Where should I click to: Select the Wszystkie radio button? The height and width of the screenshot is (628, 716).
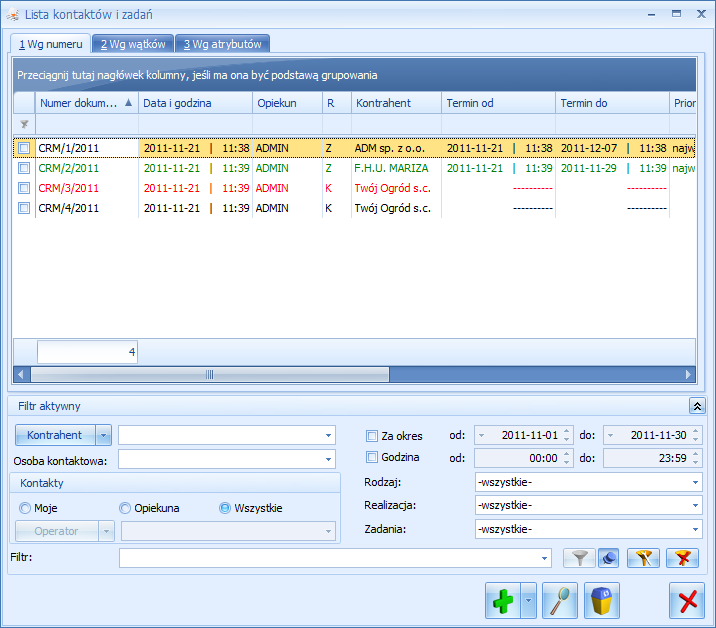coord(225,508)
